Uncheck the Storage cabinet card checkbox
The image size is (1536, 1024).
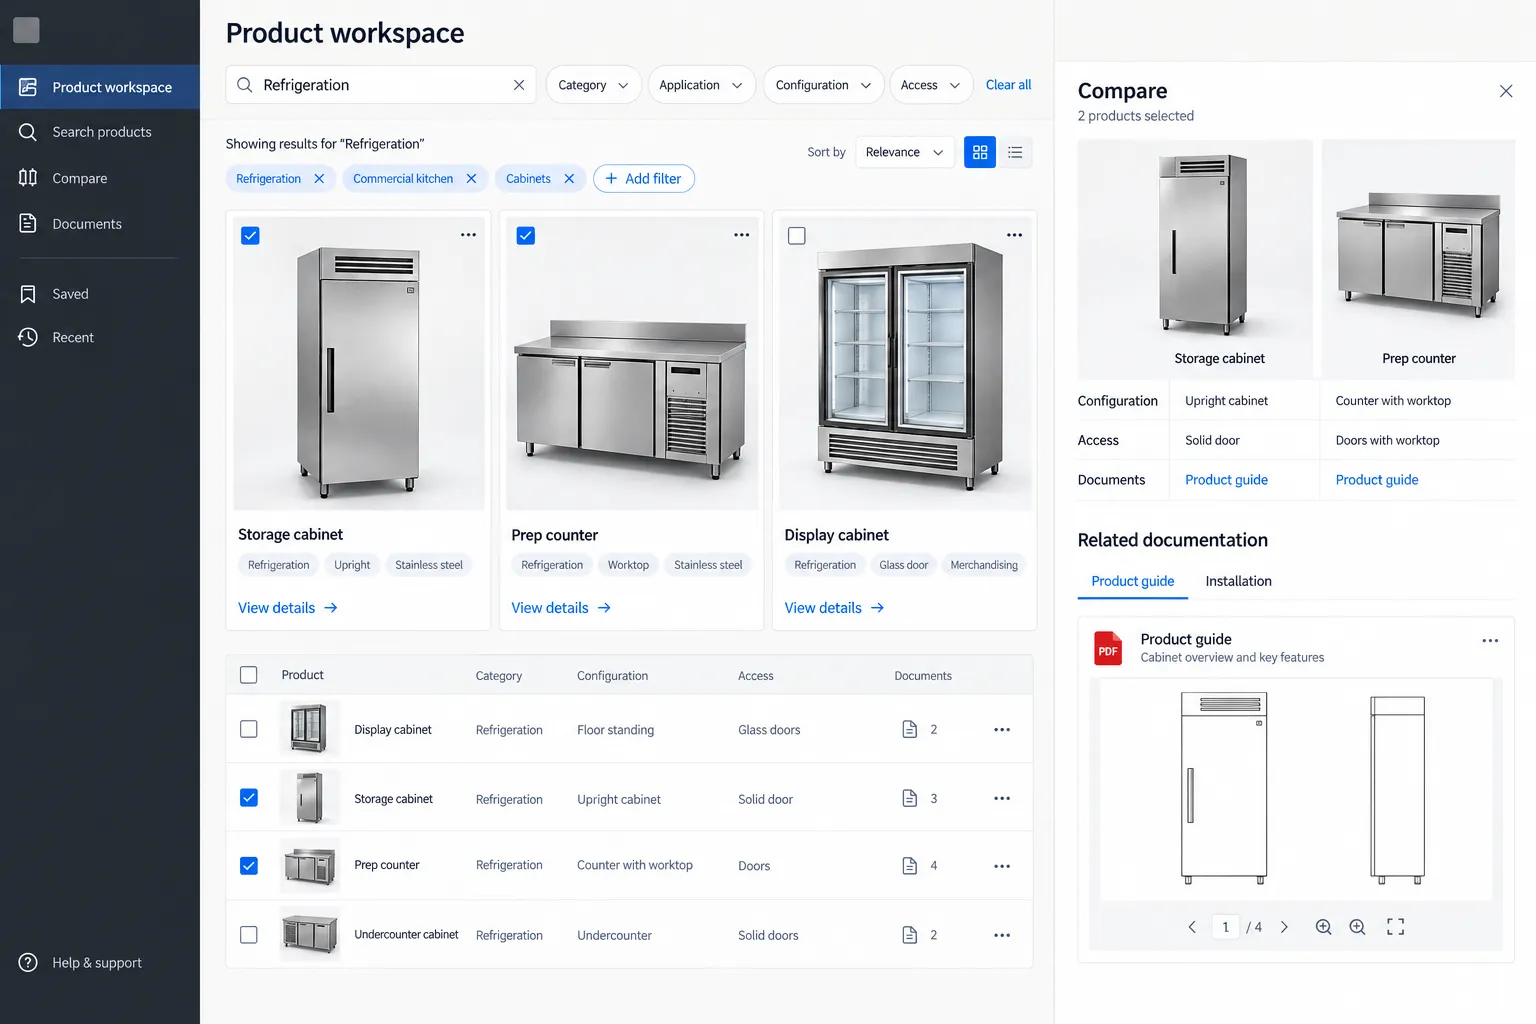[250, 236]
